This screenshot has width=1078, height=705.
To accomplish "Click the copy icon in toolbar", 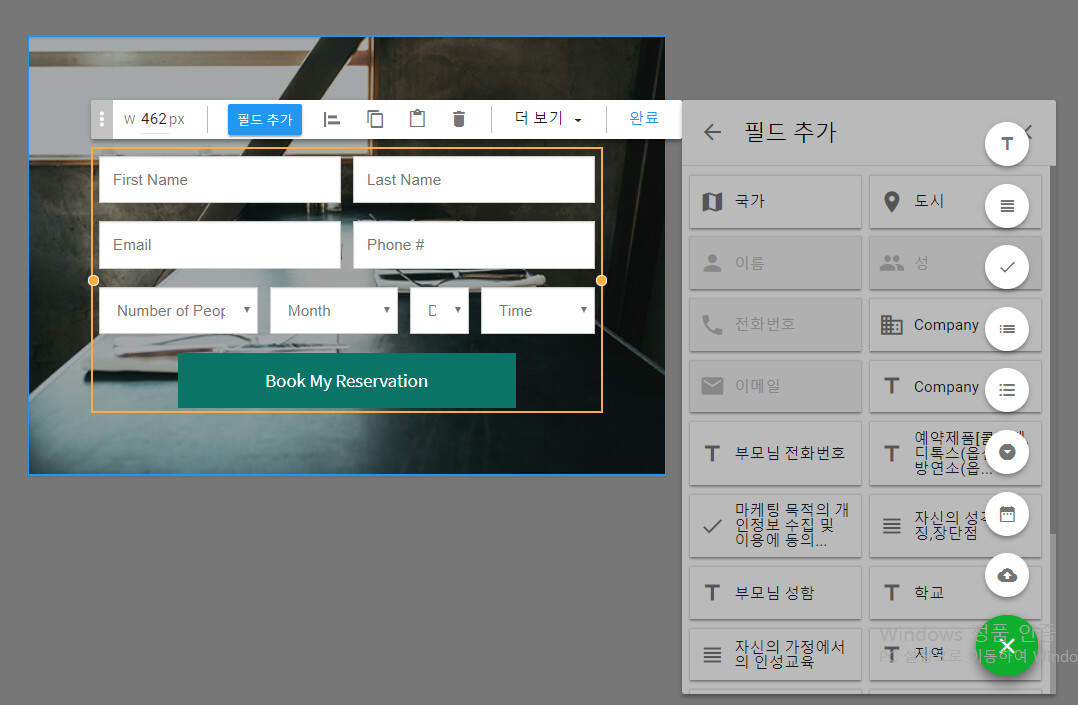I will [x=375, y=119].
